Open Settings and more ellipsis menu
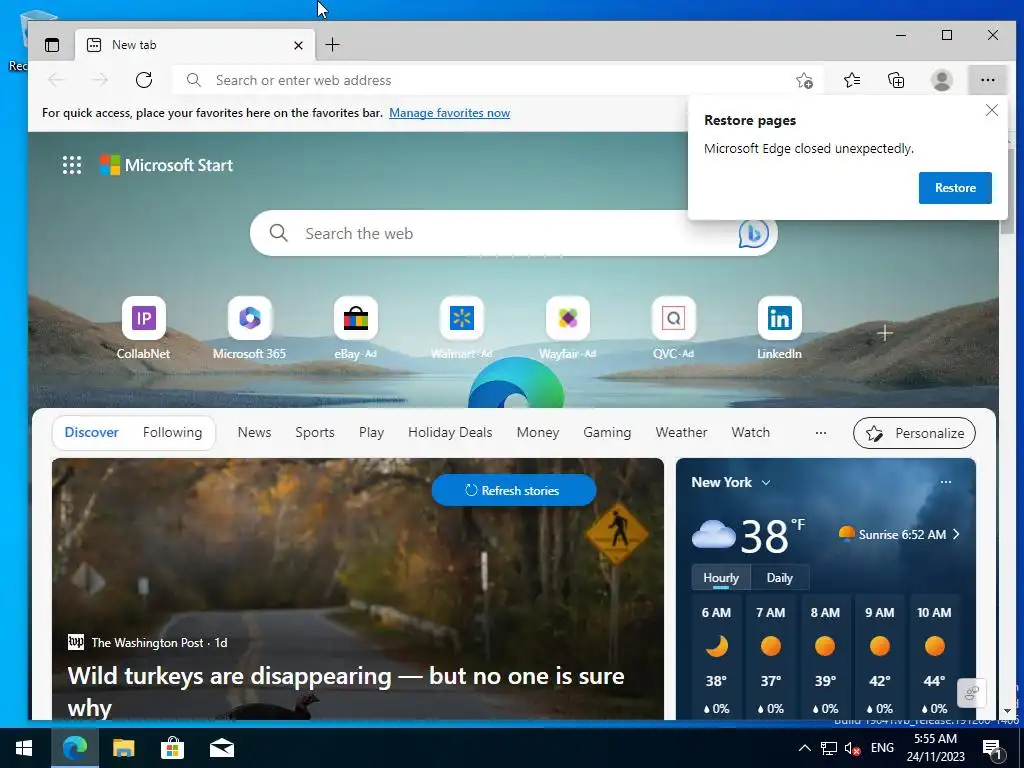 [987, 80]
